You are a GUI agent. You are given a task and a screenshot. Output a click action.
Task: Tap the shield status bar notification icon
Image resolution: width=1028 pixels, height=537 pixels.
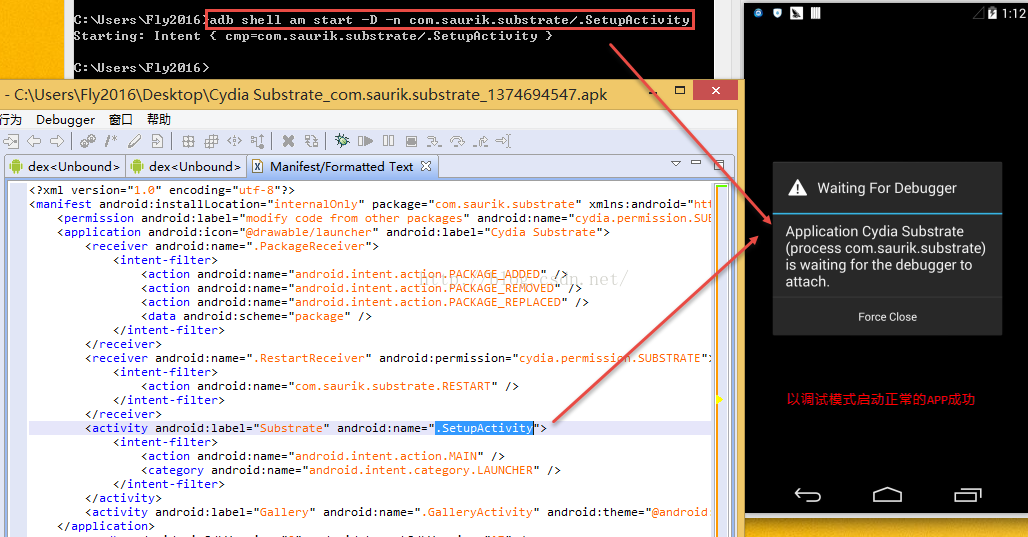778,13
